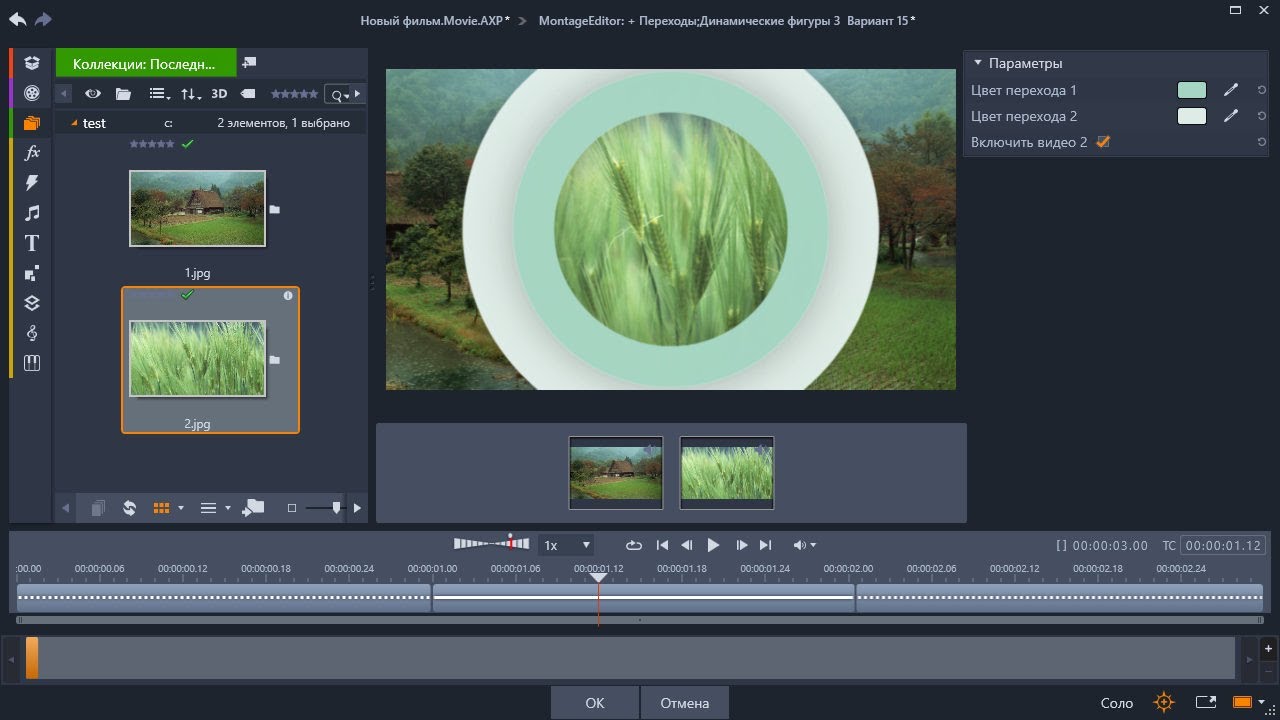Jump to the end of the clip
This screenshot has height=720, width=1280.
tap(765, 545)
